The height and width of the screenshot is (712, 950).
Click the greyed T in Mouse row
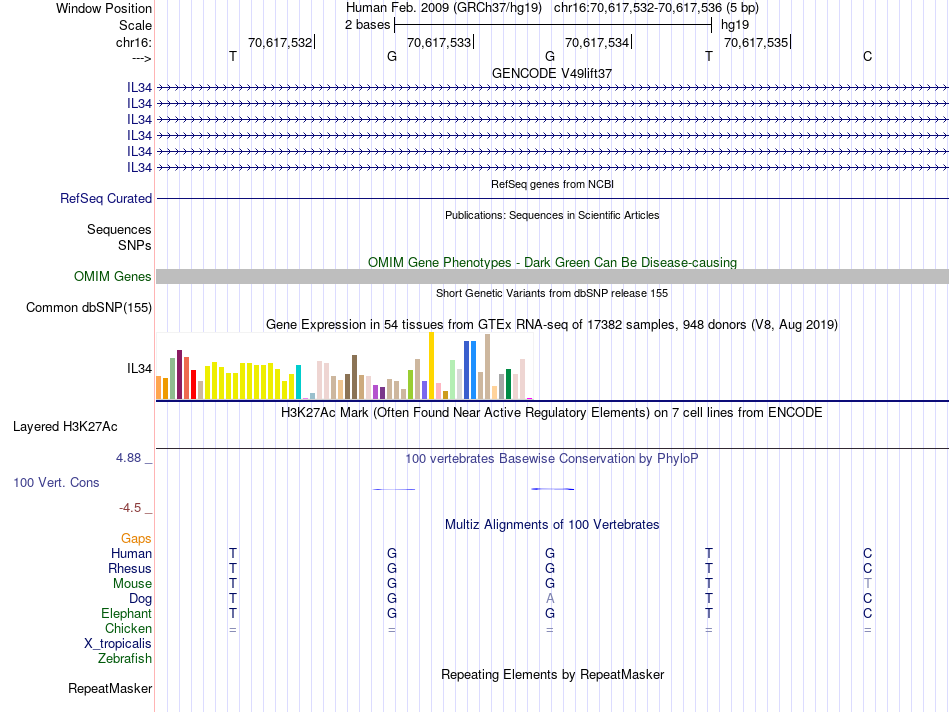(868, 584)
